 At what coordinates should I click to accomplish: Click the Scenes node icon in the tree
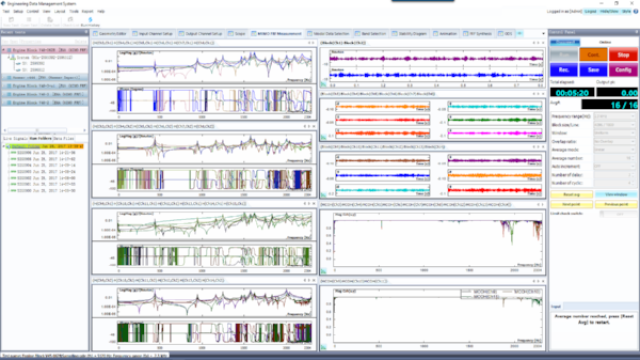pos(13,58)
